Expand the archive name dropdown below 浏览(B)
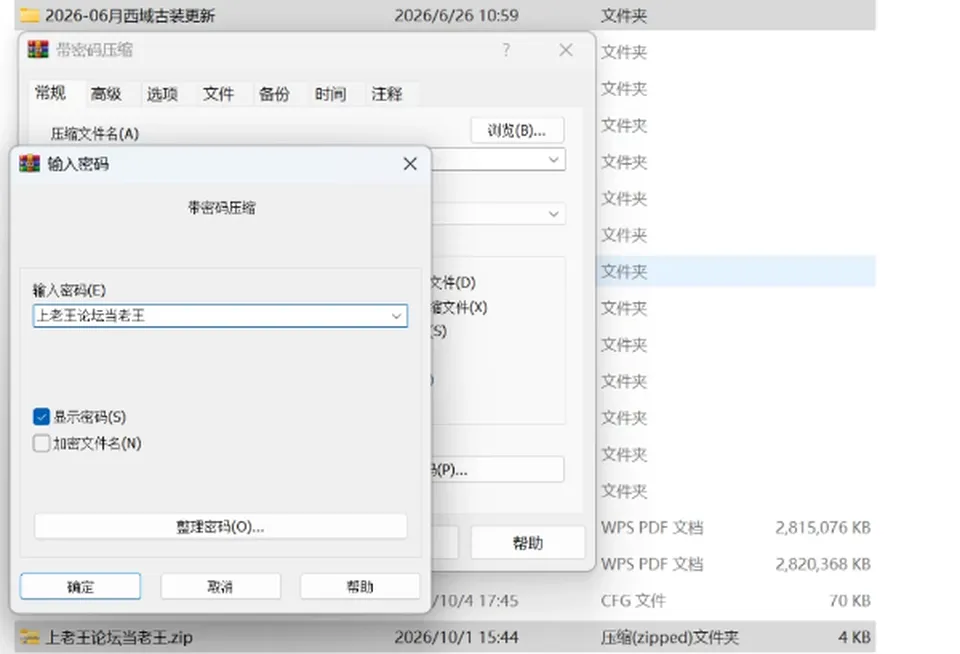 tap(553, 160)
